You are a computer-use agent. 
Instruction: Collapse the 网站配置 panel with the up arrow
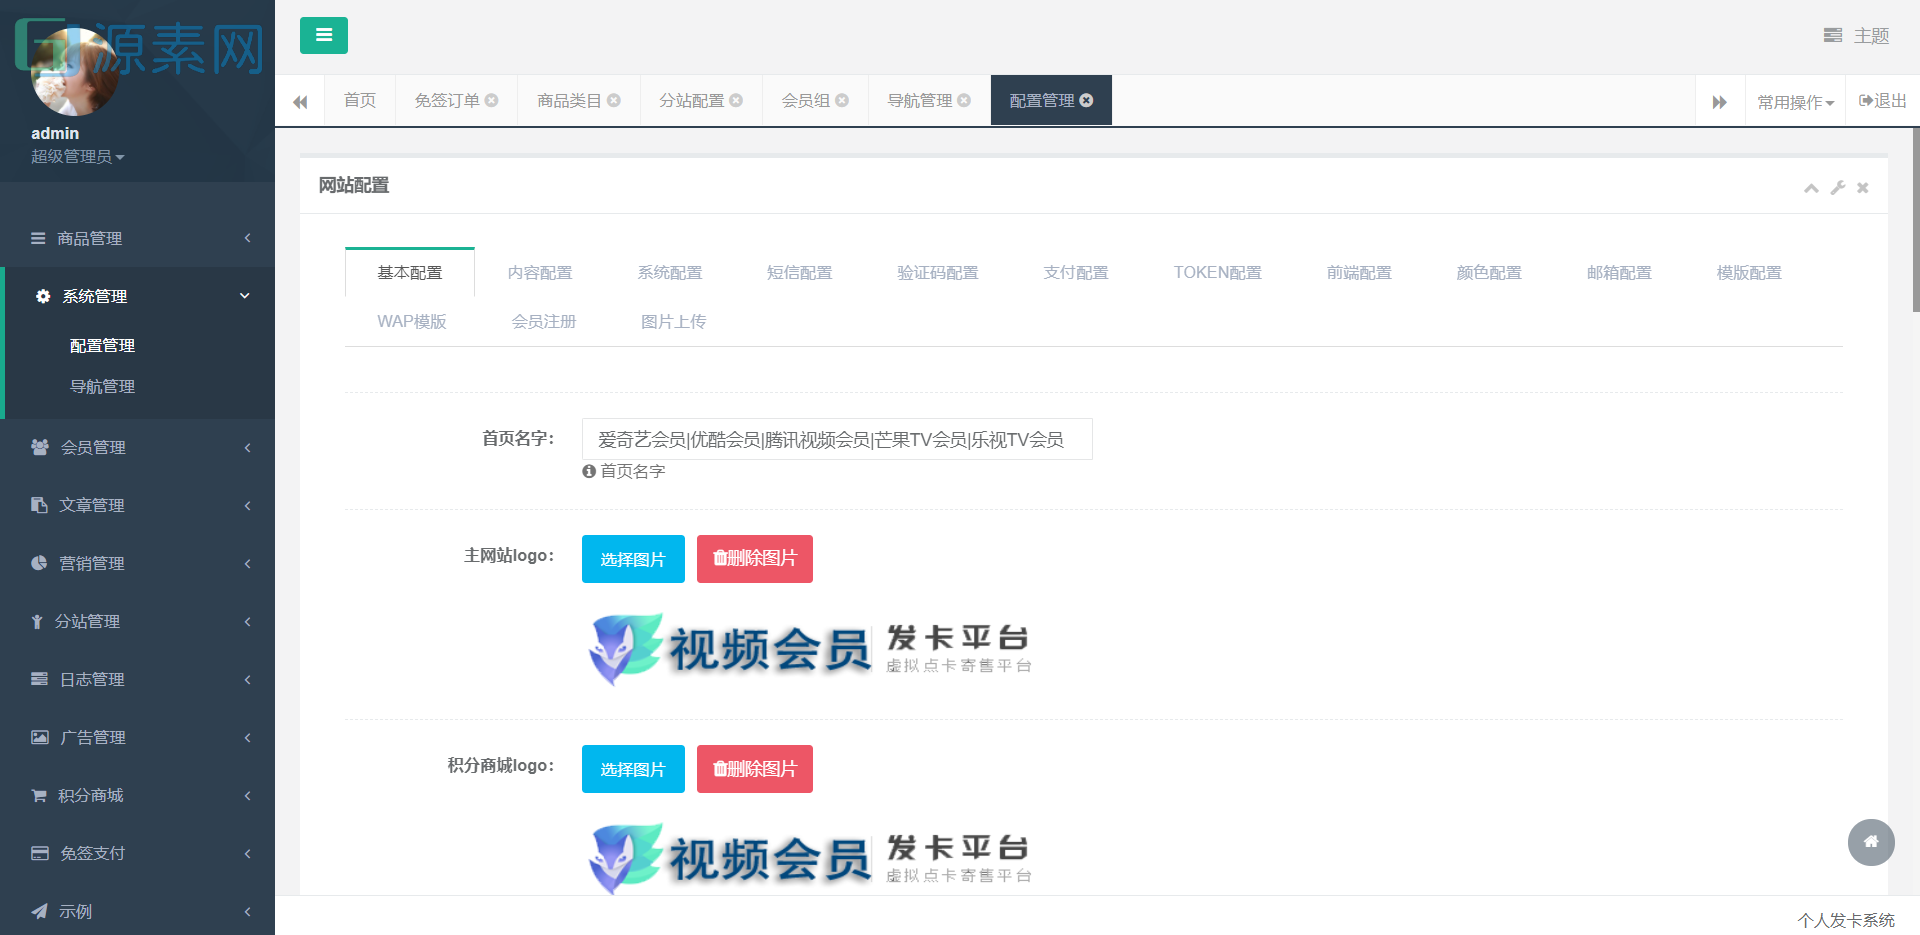(x=1810, y=187)
